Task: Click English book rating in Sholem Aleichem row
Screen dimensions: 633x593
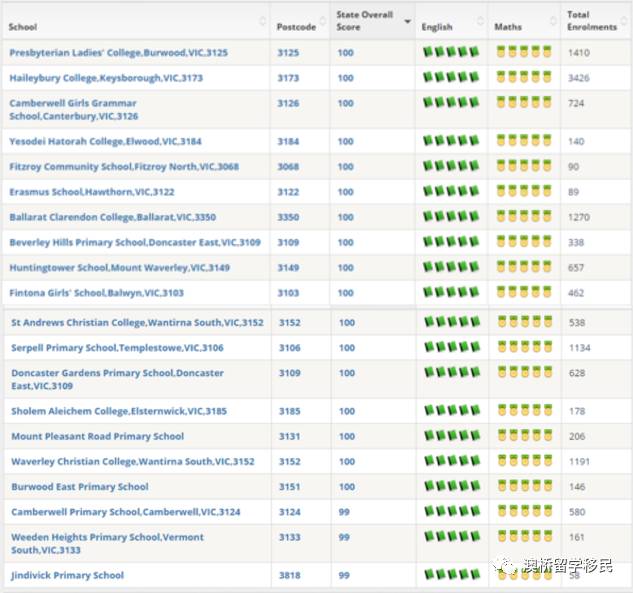Action: click(453, 410)
